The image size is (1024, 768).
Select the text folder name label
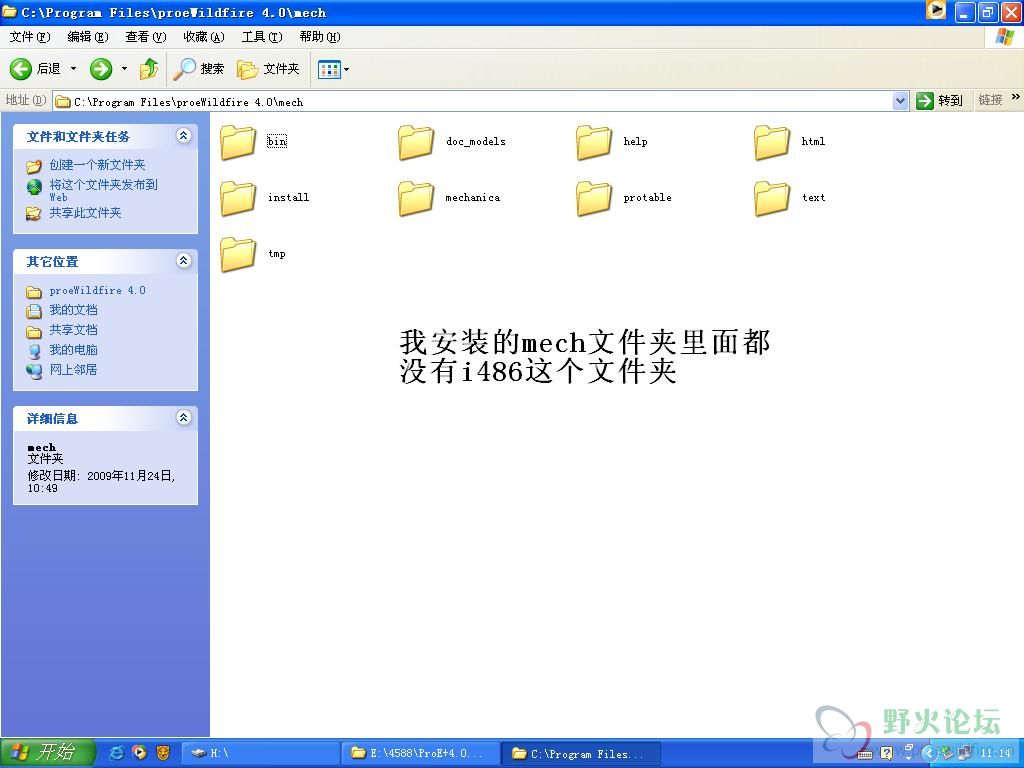pyautogui.click(x=814, y=197)
